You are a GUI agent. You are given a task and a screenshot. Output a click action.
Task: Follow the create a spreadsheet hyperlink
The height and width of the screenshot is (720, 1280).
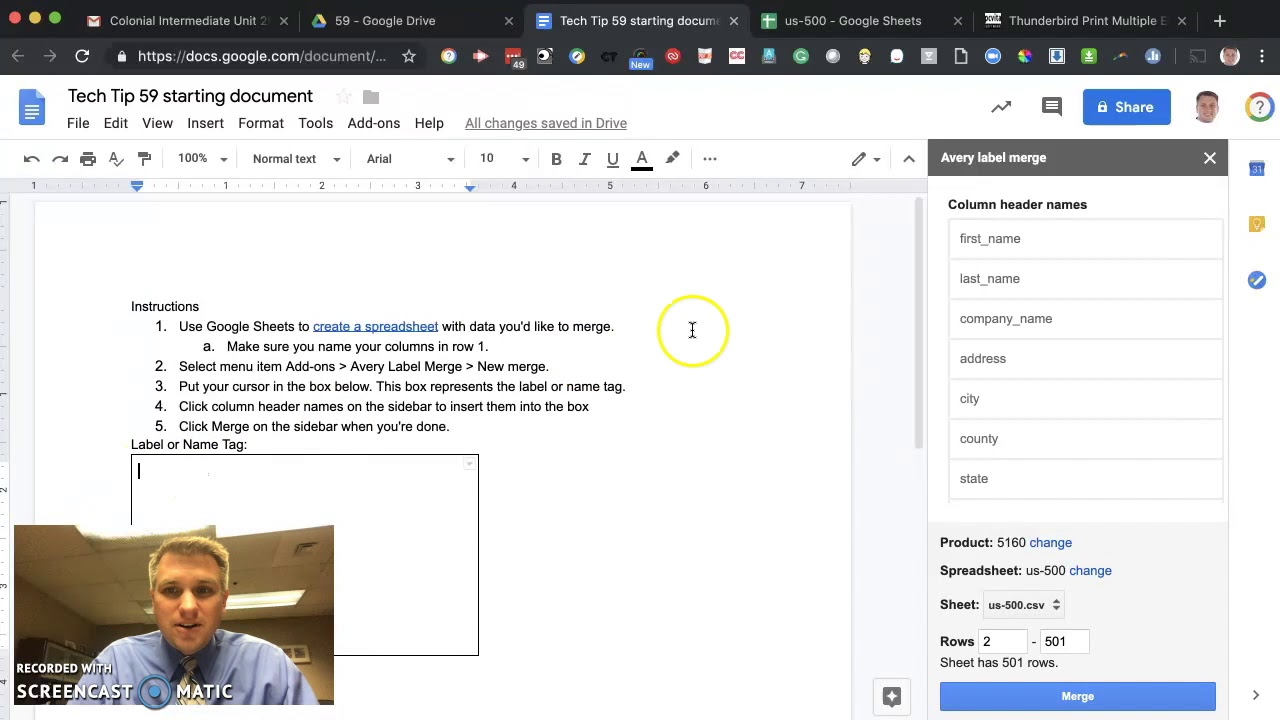click(x=375, y=327)
